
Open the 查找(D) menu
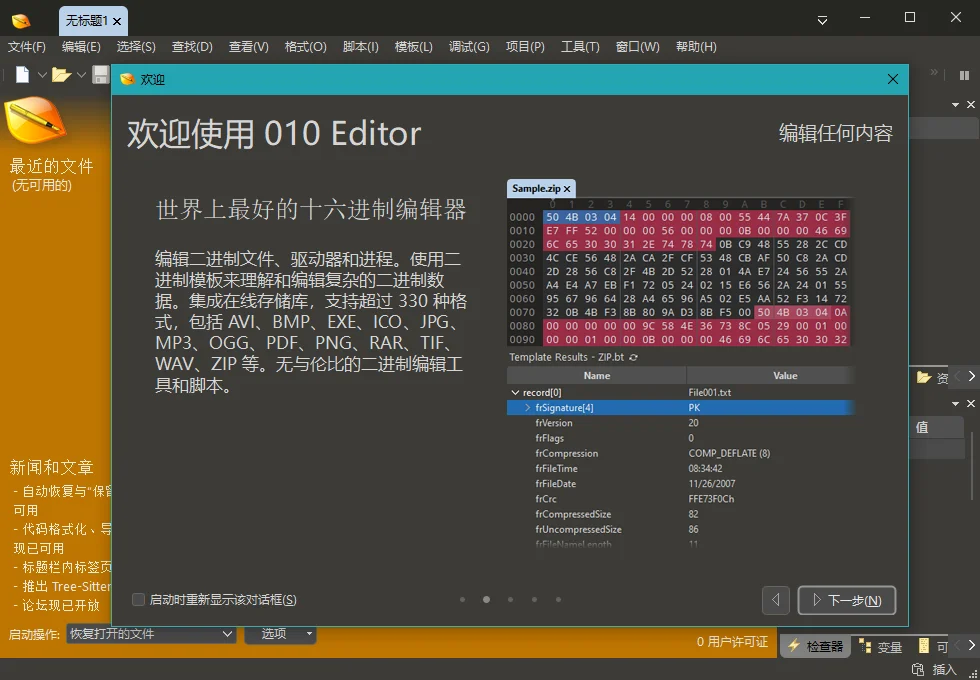[192, 47]
